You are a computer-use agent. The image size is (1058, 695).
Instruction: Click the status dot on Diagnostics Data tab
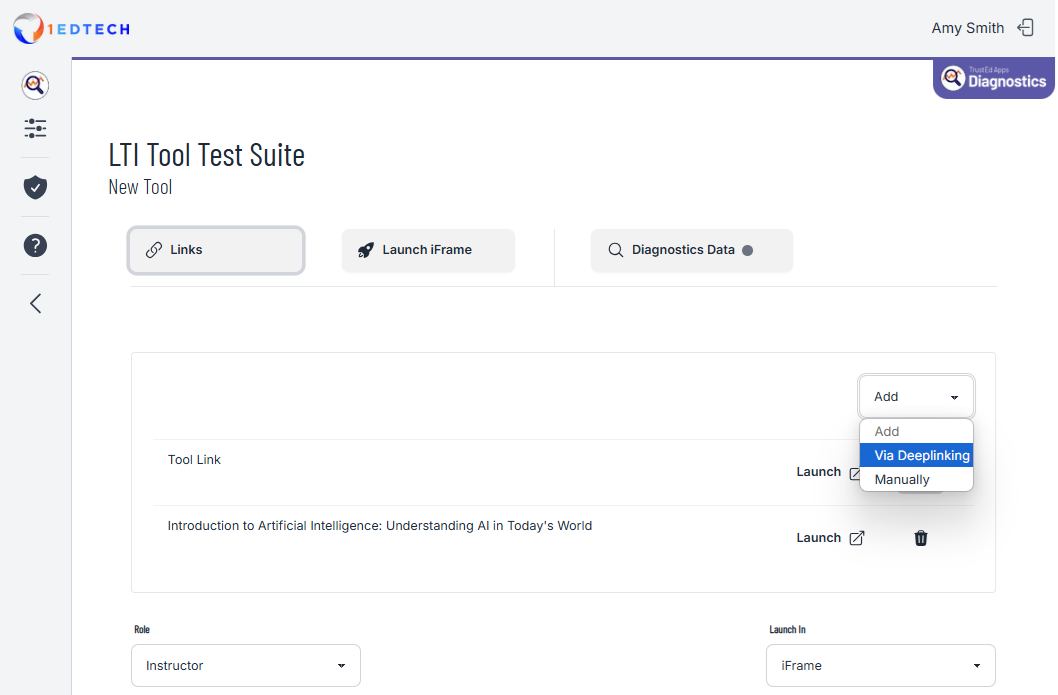[x=749, y=250]
